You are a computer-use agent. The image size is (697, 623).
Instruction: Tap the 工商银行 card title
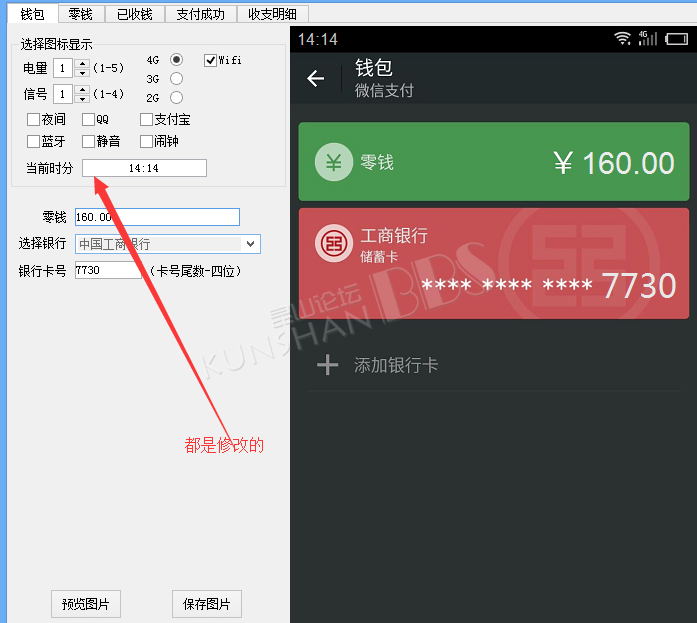pyautogui.click(x=394, y=236)
